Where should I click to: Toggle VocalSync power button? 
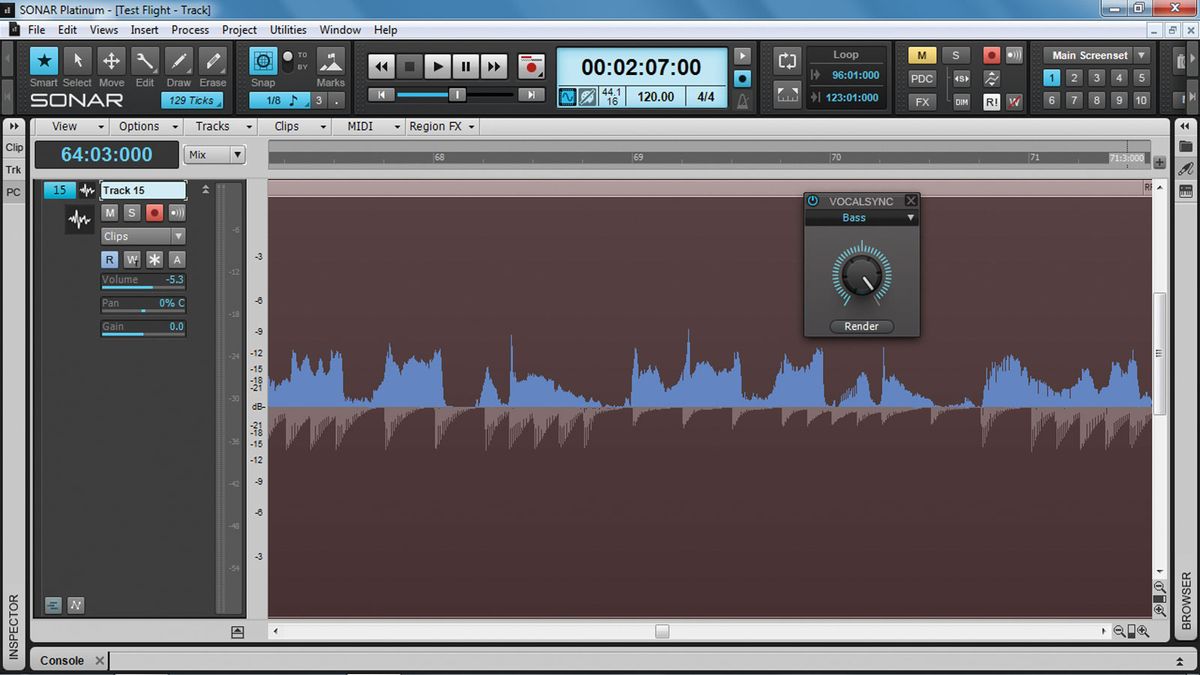(813, 201)
